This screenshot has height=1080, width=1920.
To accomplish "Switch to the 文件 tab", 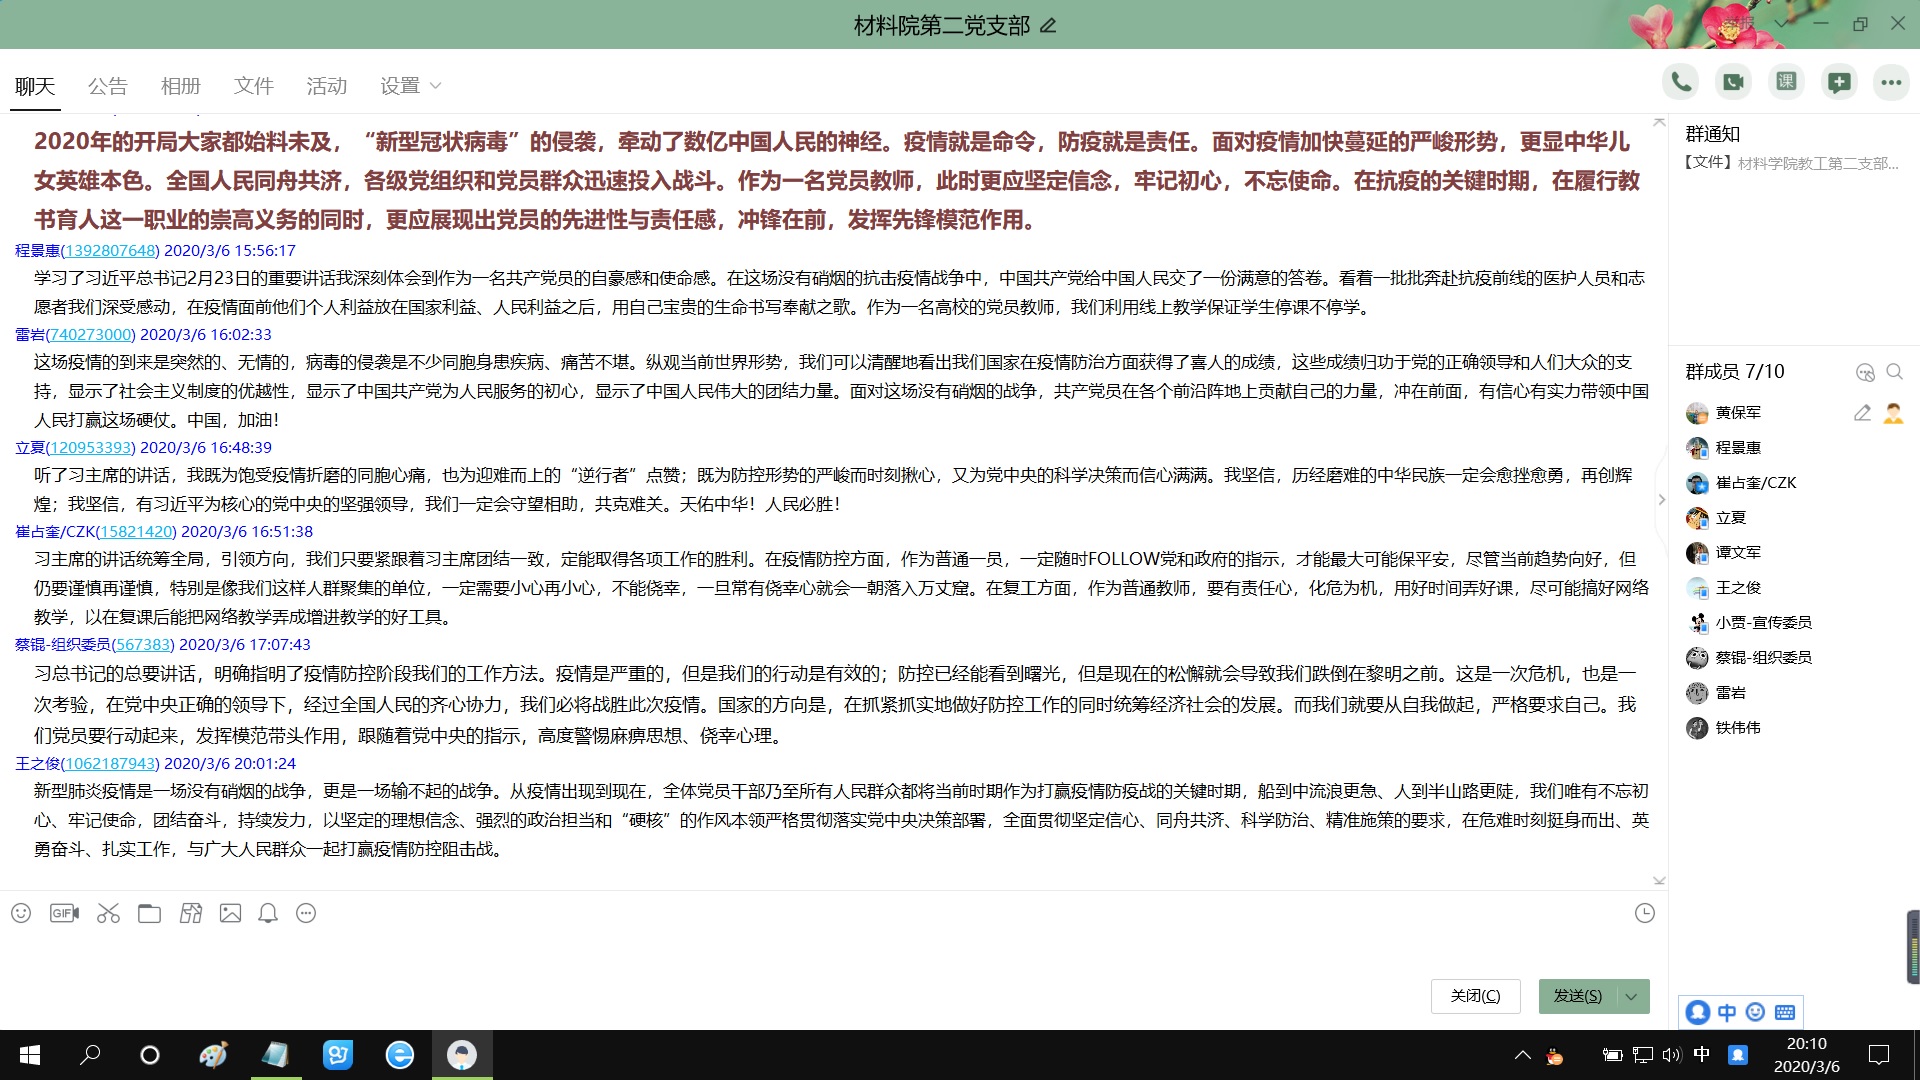I will tap(253, 86).
